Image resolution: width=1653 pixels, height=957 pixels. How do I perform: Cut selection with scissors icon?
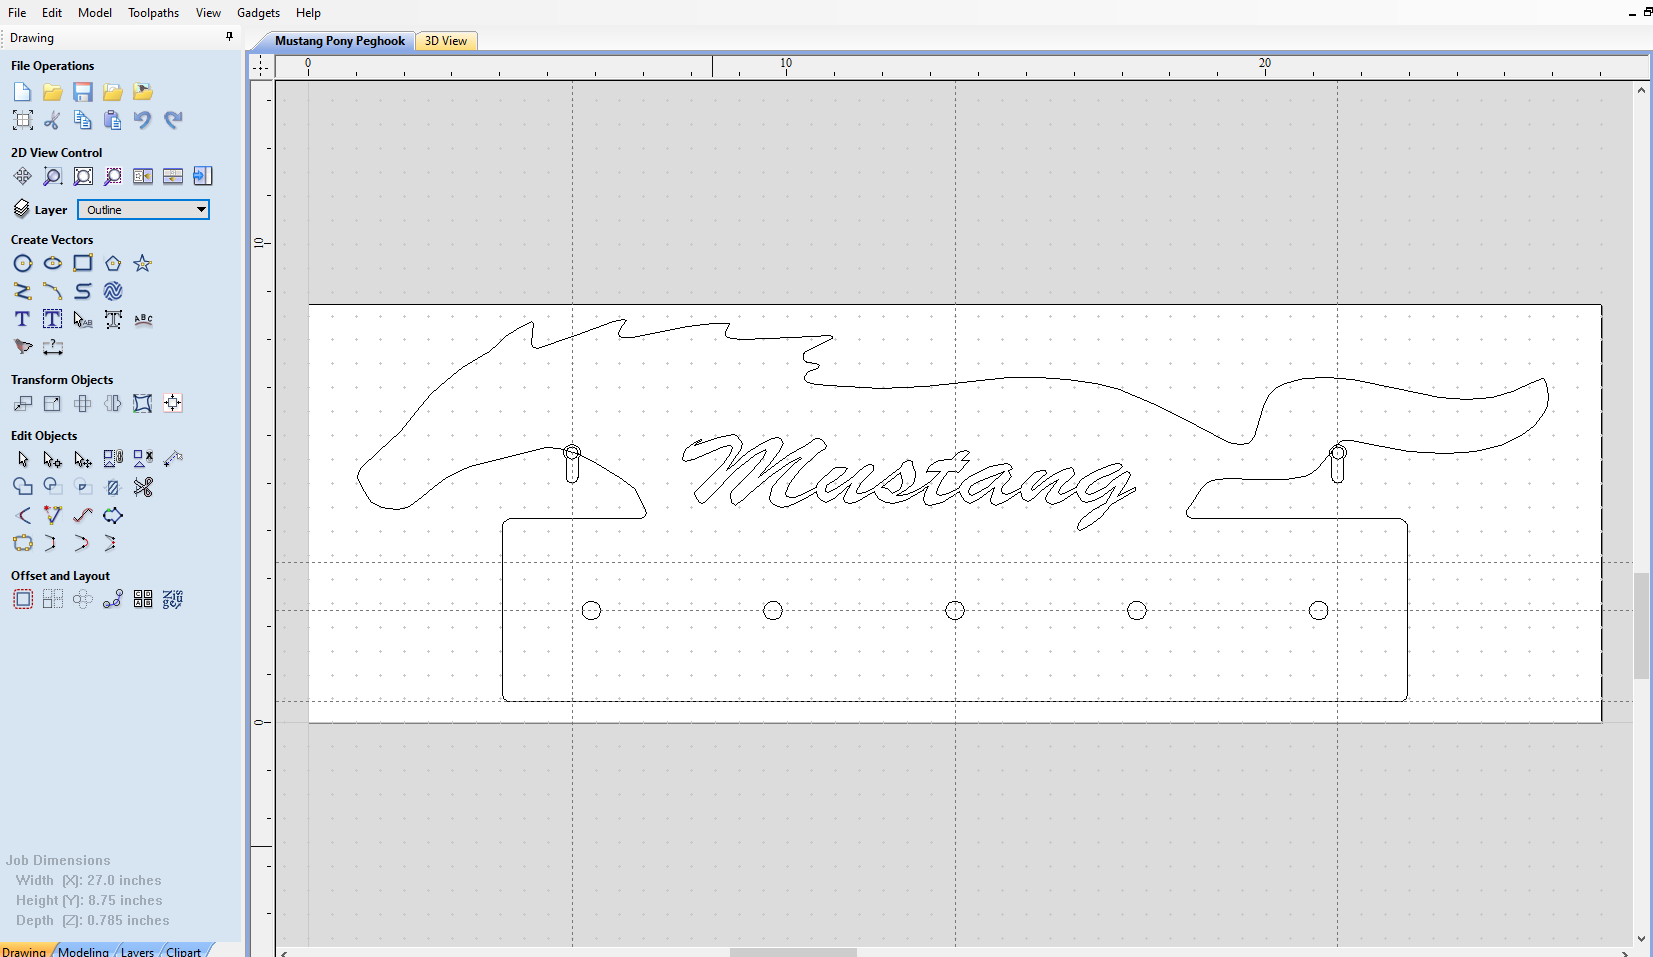(x=52, y=120)
